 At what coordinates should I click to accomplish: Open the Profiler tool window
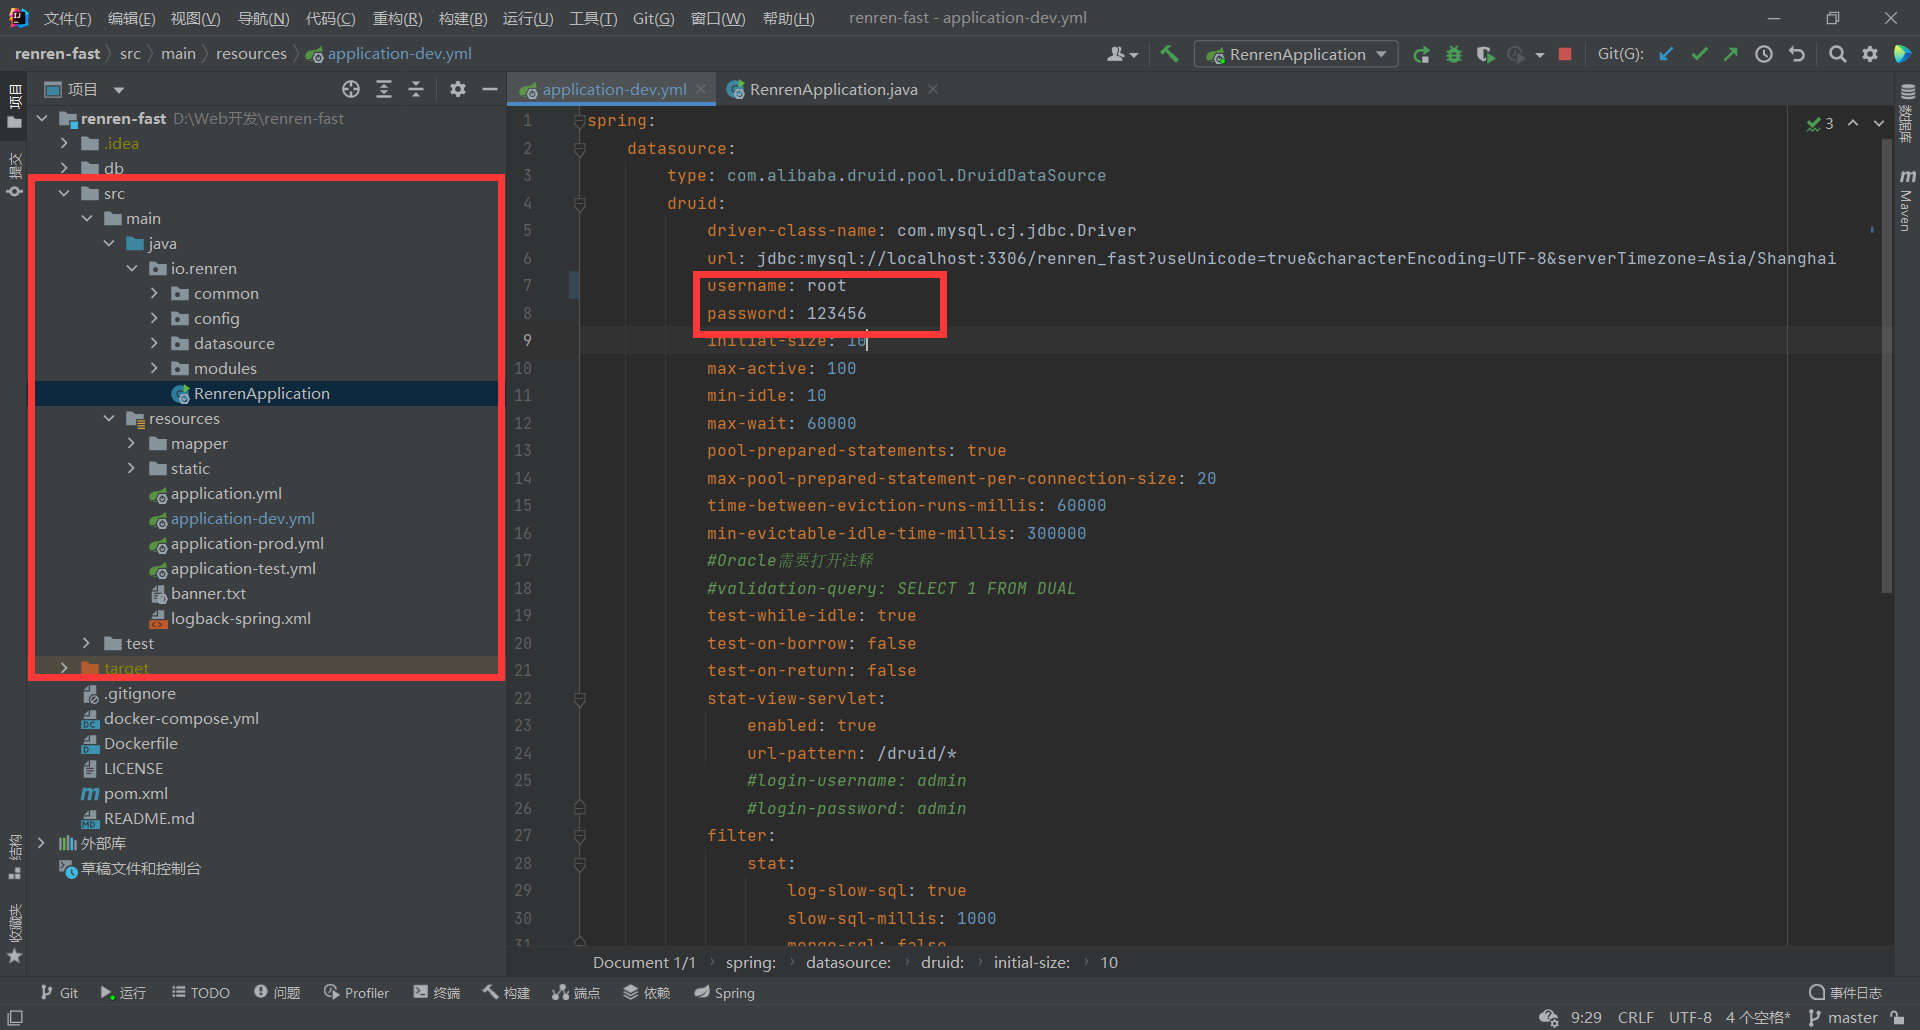pos(357,992)
